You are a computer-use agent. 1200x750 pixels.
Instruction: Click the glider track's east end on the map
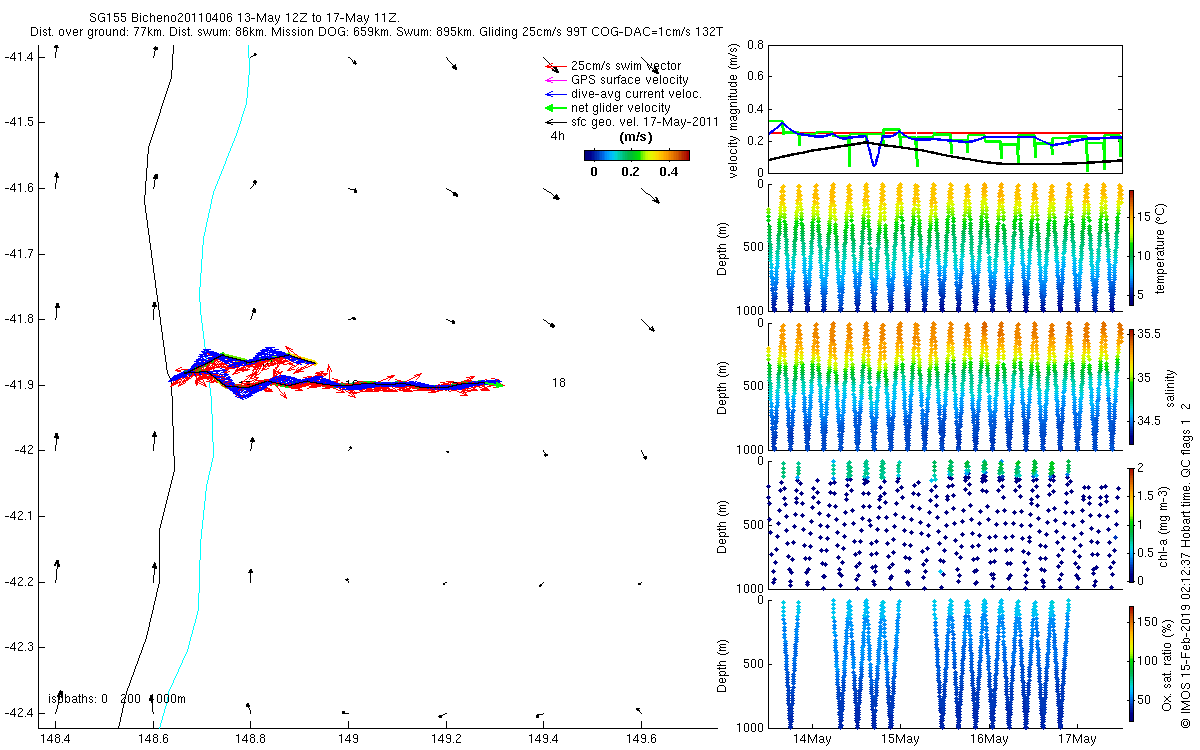coord(500,383)
